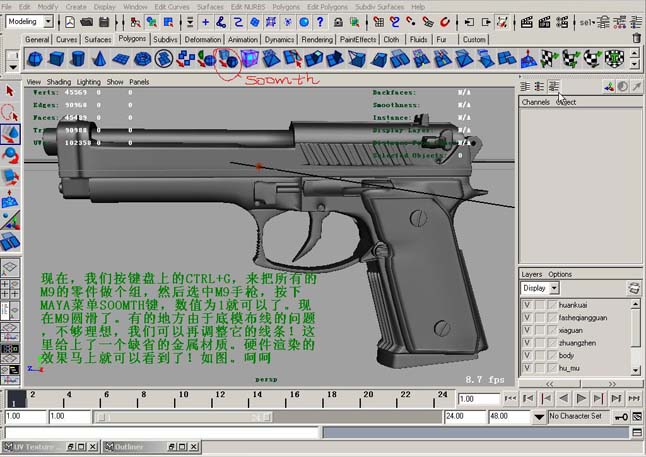Toggle display type box of body layer
This screenshot has height=457, width=646.
pos(540,355)
